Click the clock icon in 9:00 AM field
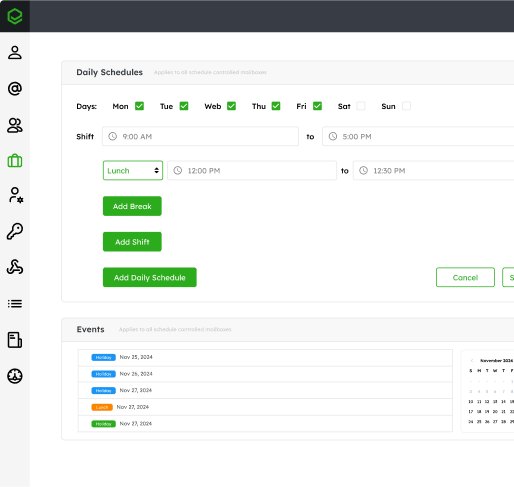 tap(113, 136)
